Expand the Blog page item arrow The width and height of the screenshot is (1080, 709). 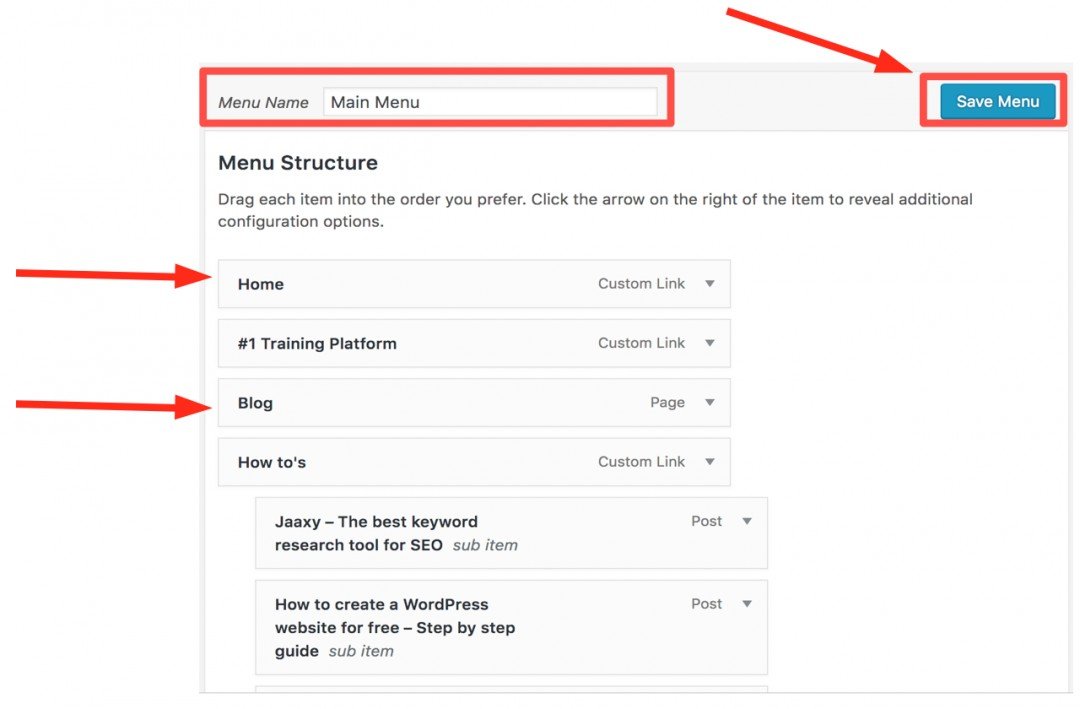[710, 402]
